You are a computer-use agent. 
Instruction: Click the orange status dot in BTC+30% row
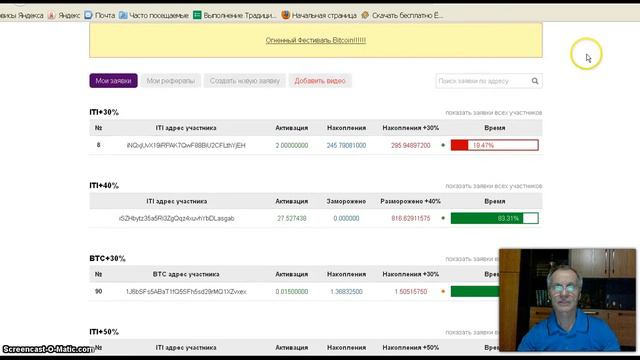(x=443, y=291)
